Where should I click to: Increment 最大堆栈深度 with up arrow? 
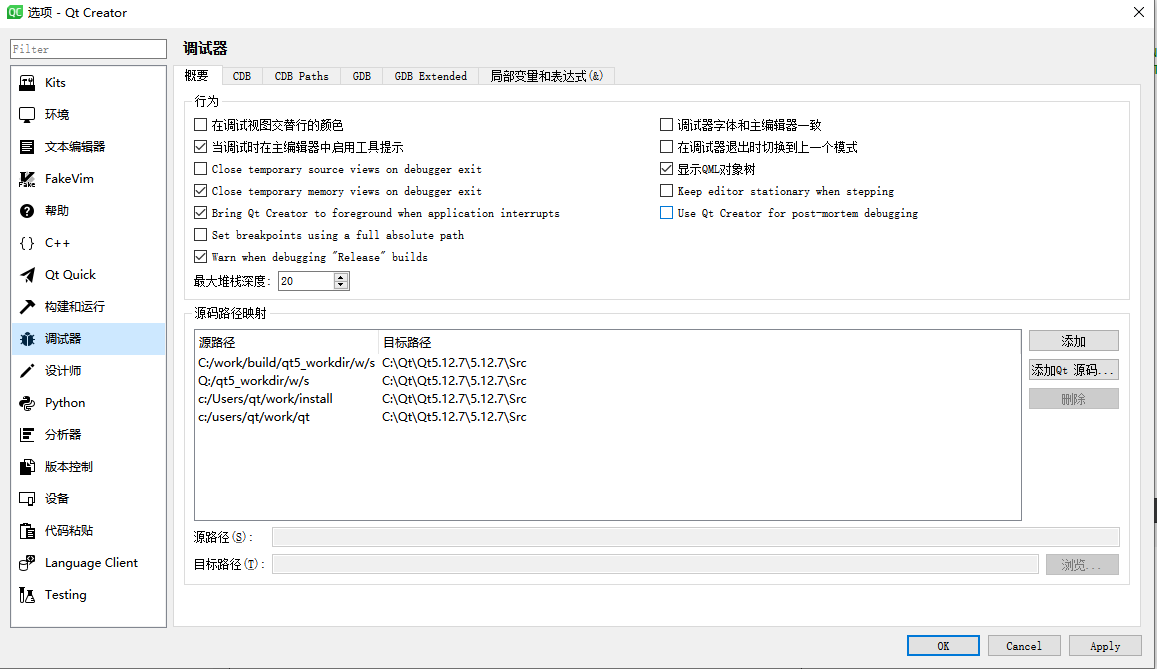pos(340,278)
